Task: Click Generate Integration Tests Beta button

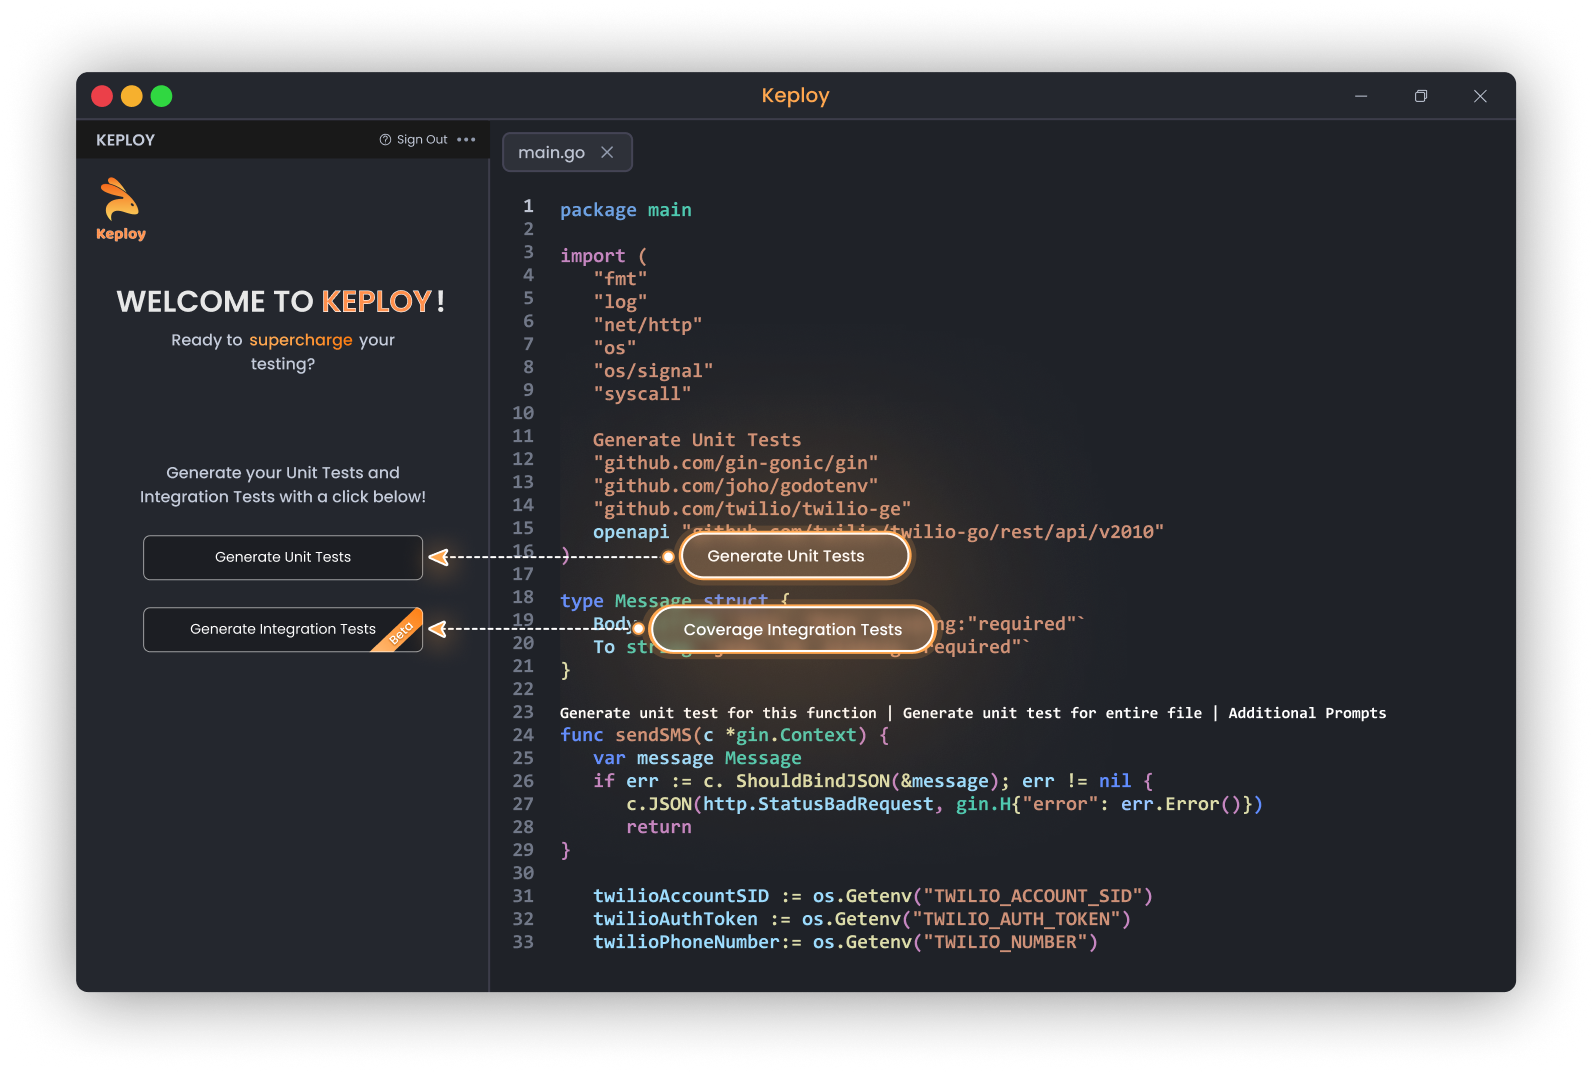Action: pyautogui.click(x=283, y=629)
